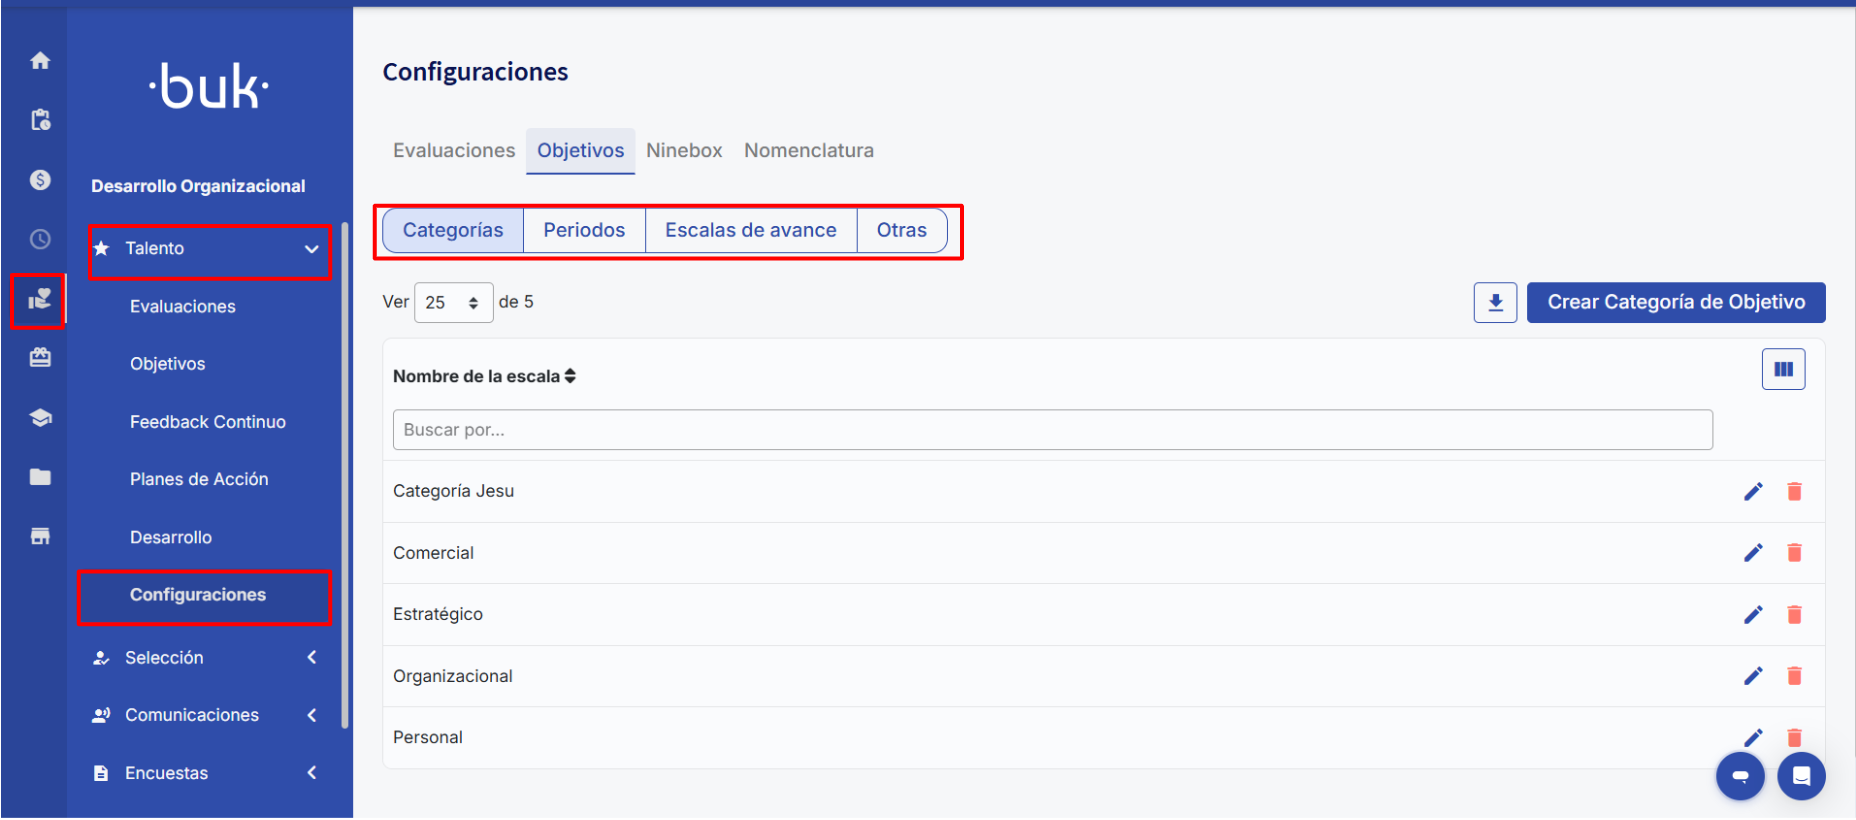Viewport: 1856px width, 820px height.
Task: Edit the Categoría Jesu row
Action: pos(1753,492)
